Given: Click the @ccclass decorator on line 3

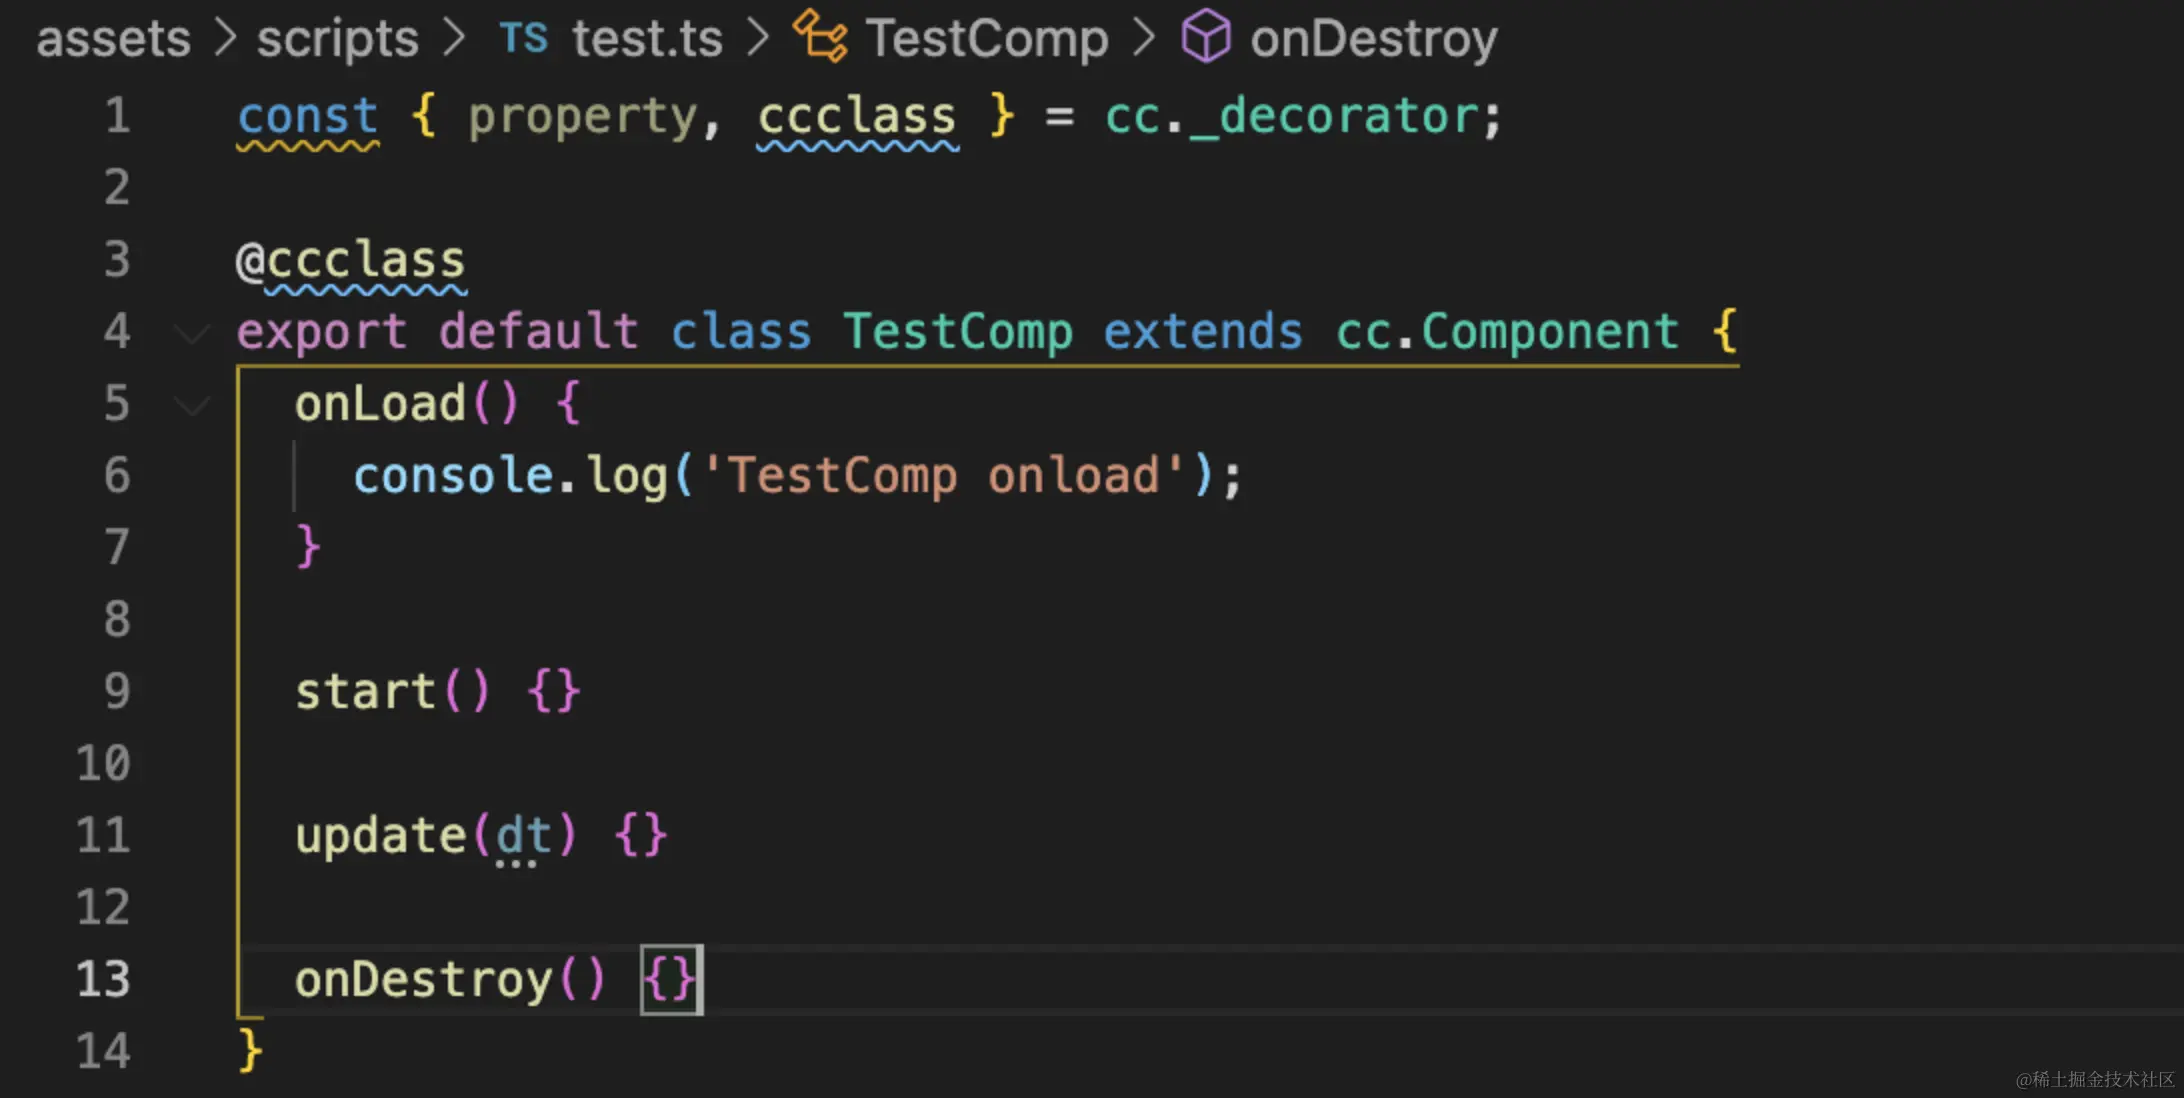Looking at the screenshot, I should 351,260.
